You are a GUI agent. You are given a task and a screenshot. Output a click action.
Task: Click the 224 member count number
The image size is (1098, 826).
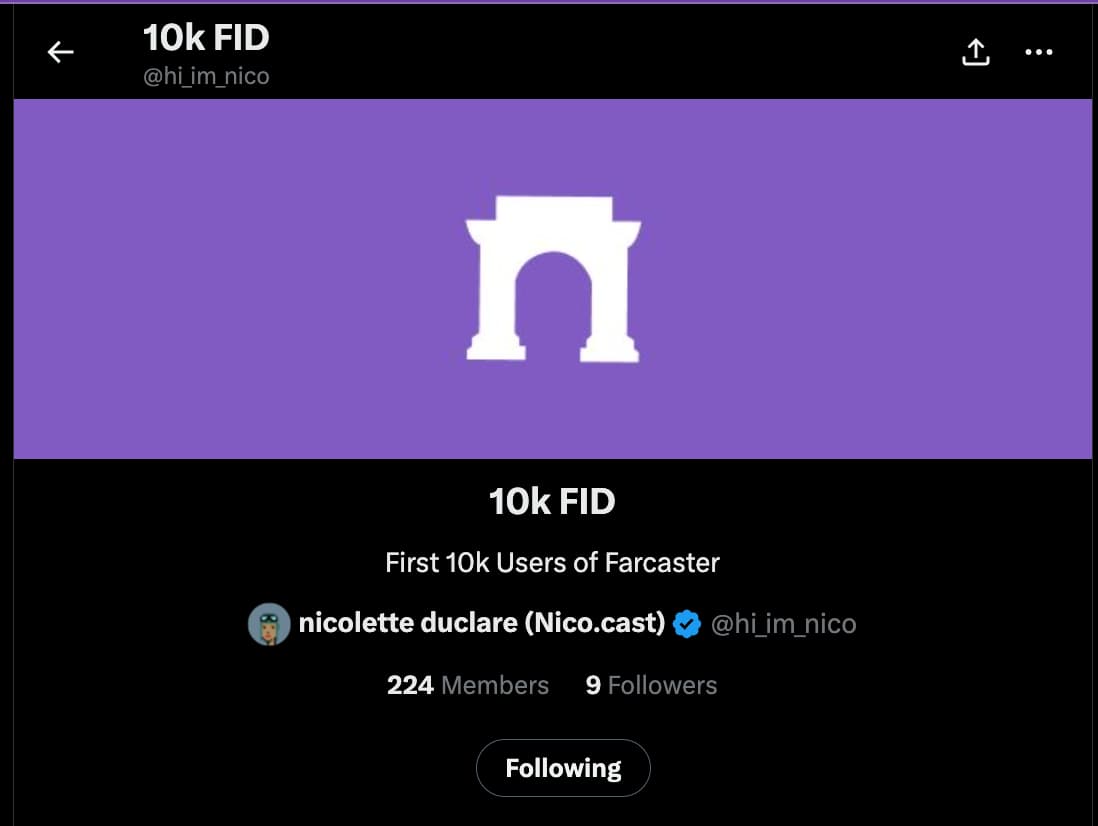click(x=410, y=685)
